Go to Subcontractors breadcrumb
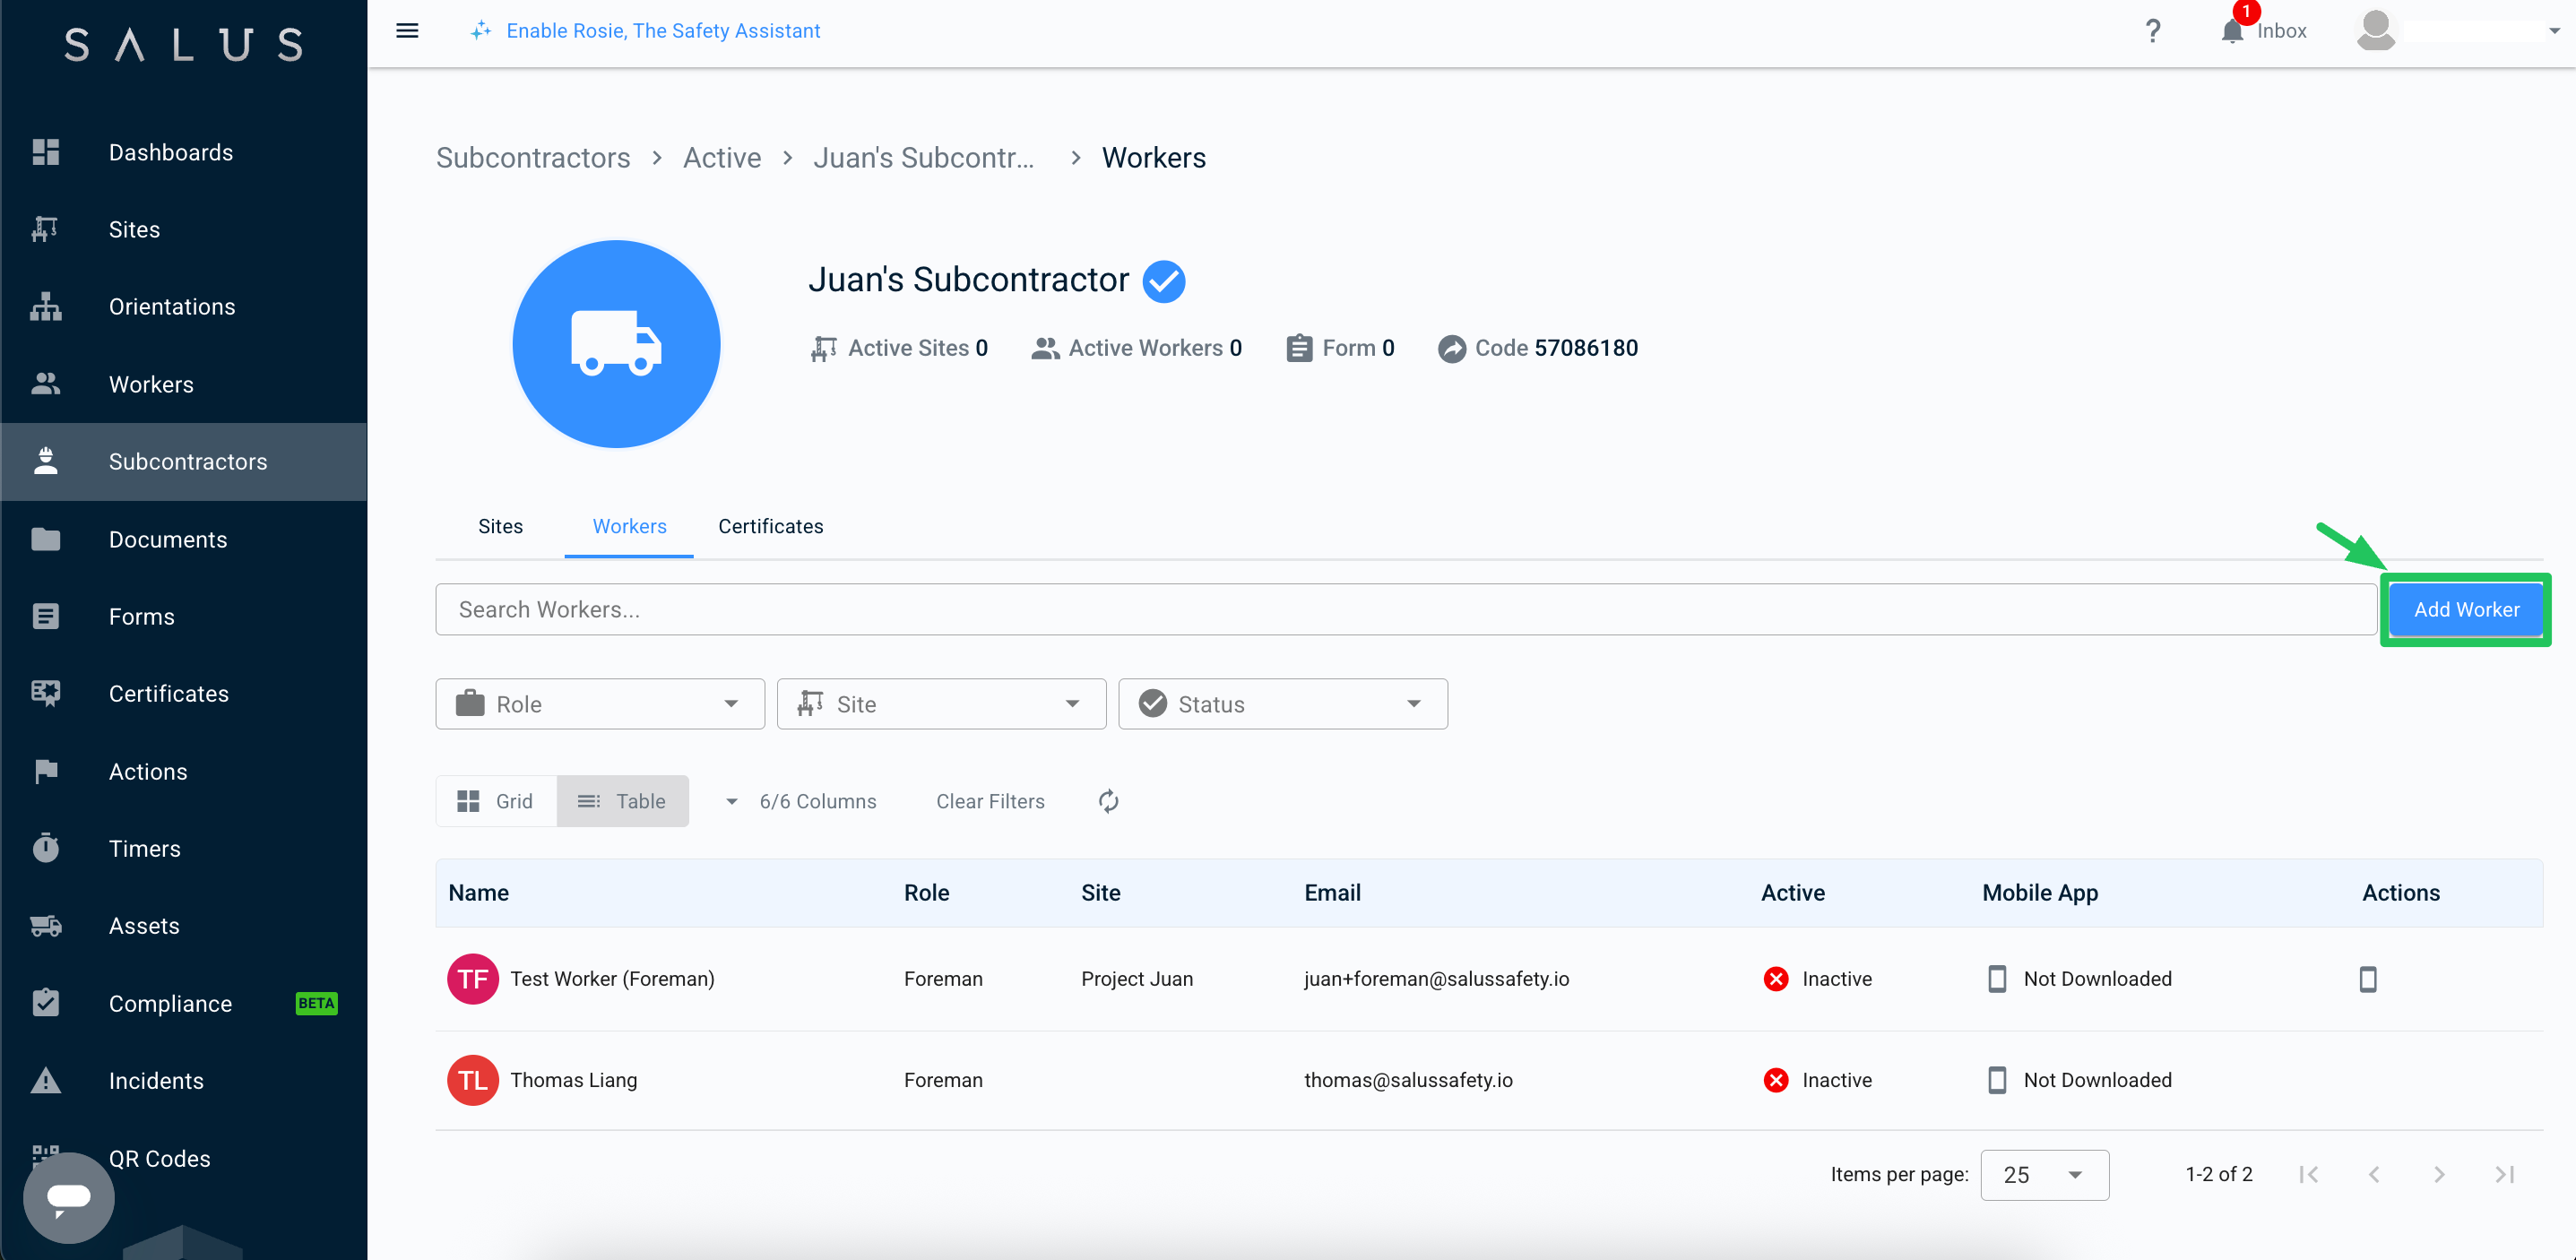 533,157
